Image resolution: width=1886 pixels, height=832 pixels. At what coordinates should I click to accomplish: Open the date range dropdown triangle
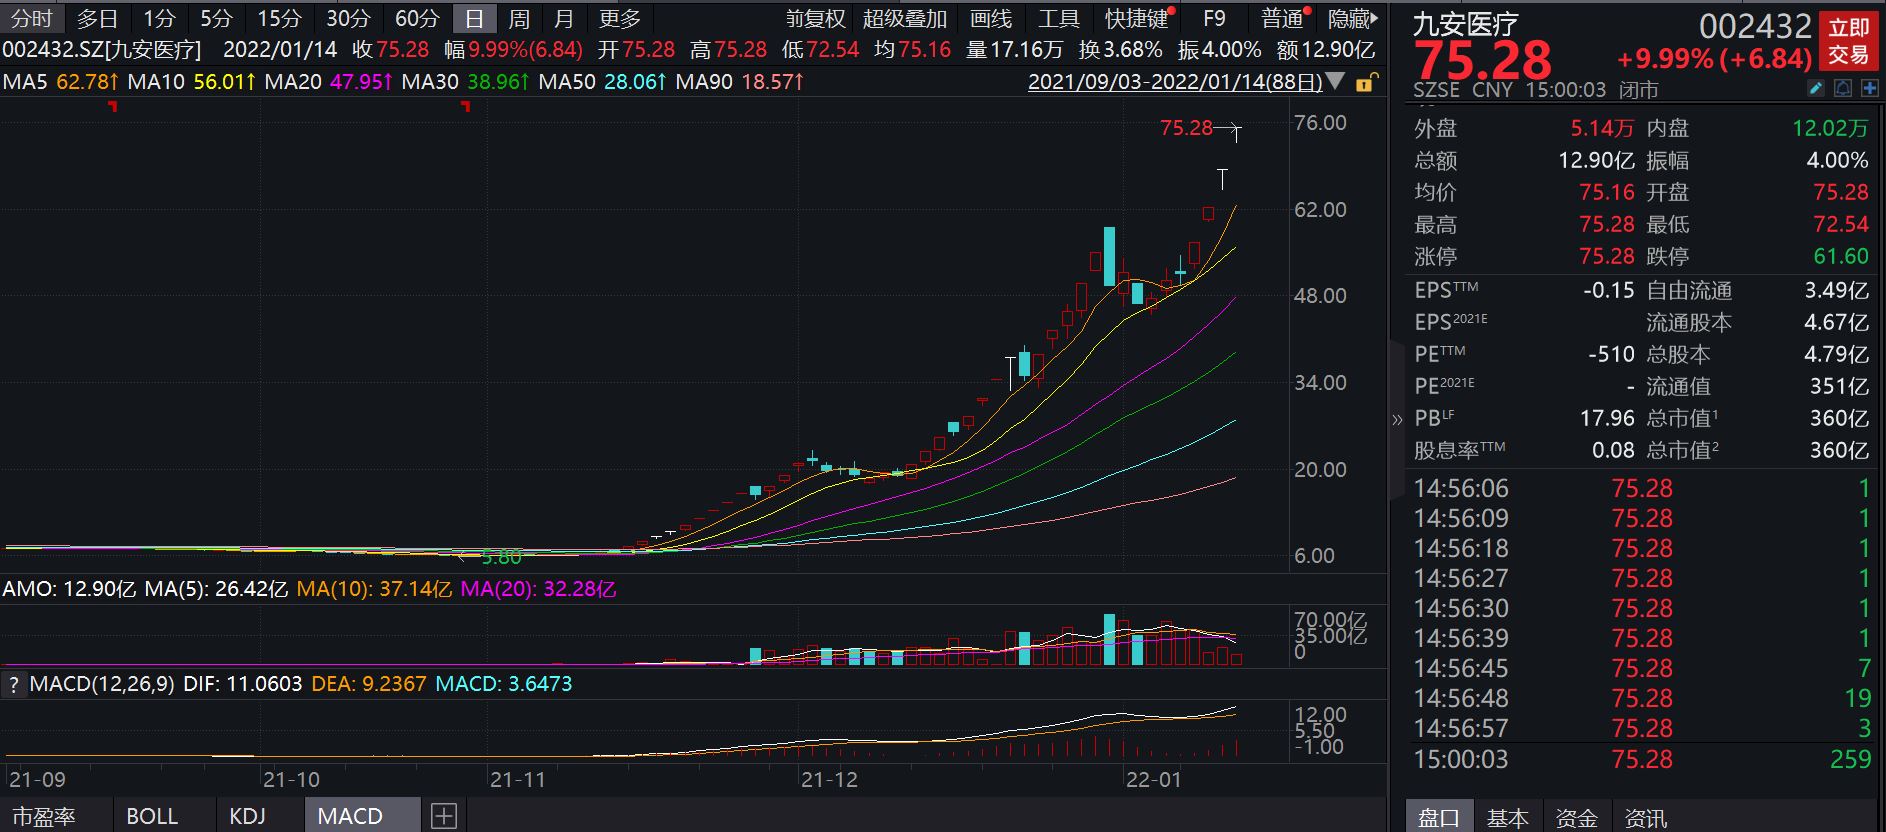pos(1335,81)
